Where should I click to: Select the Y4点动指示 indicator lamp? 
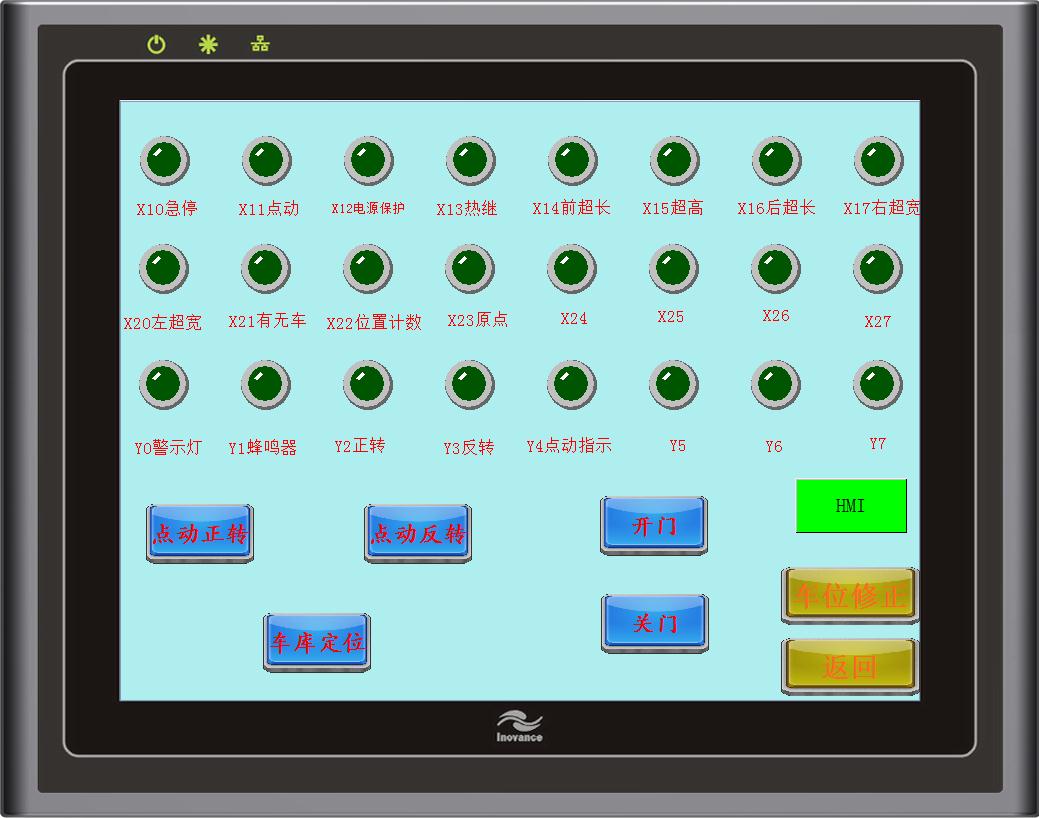pos(572,385)
